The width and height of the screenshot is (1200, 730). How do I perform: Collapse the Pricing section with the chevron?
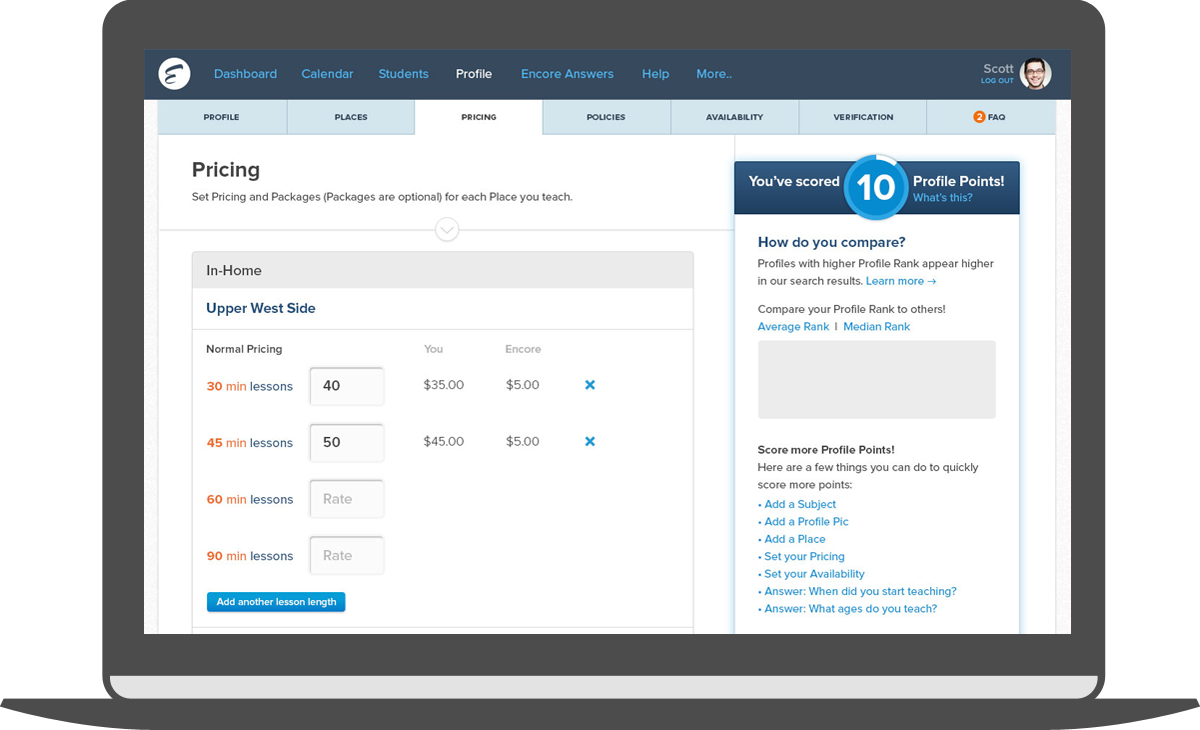[447, 230]
